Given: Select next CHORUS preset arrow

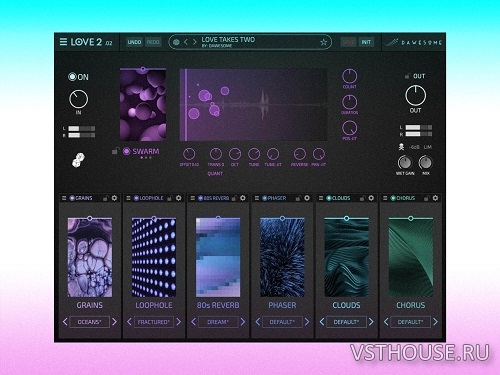Looking at the screenshot, I should click(x=435, y=322).
